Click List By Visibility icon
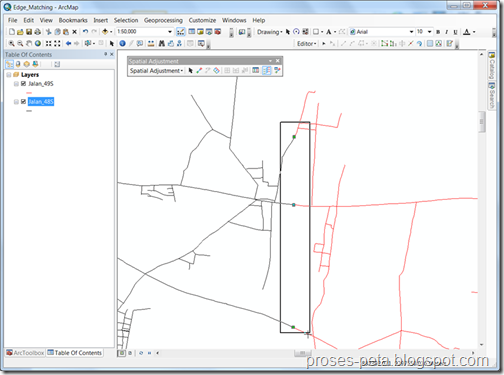 27,64
